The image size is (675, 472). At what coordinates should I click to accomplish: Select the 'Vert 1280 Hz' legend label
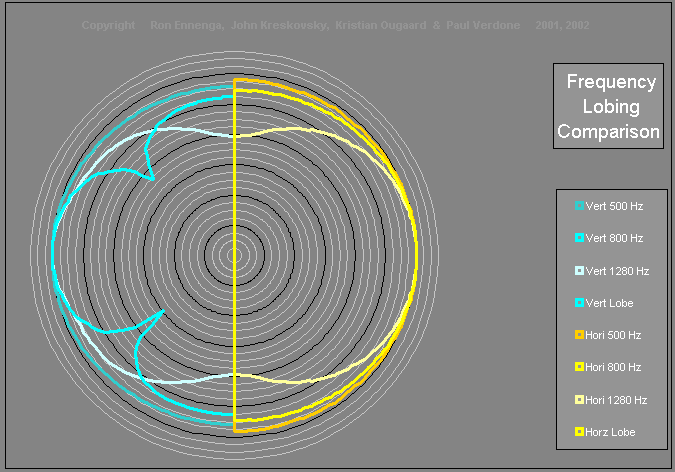click(x=617, y=271)
